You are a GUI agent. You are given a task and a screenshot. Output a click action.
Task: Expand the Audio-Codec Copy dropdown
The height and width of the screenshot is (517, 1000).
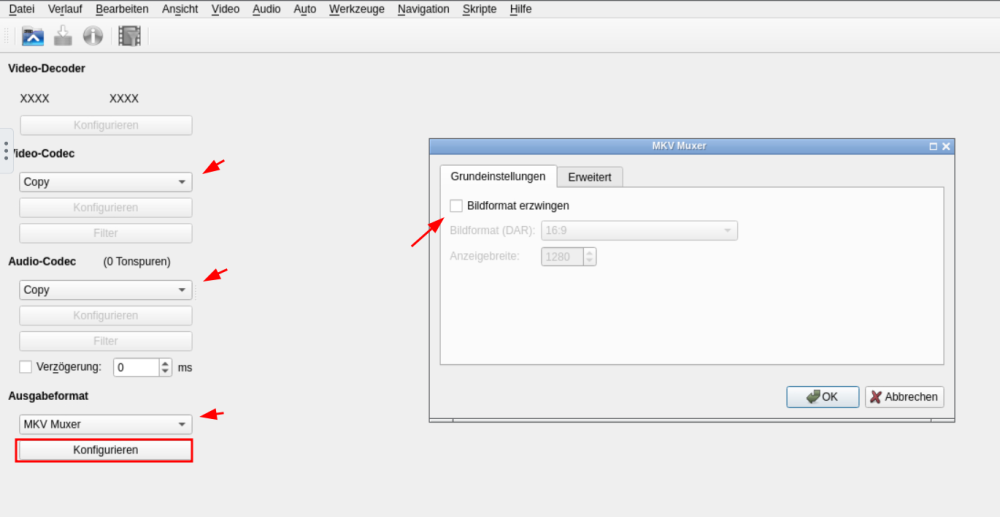106,290
